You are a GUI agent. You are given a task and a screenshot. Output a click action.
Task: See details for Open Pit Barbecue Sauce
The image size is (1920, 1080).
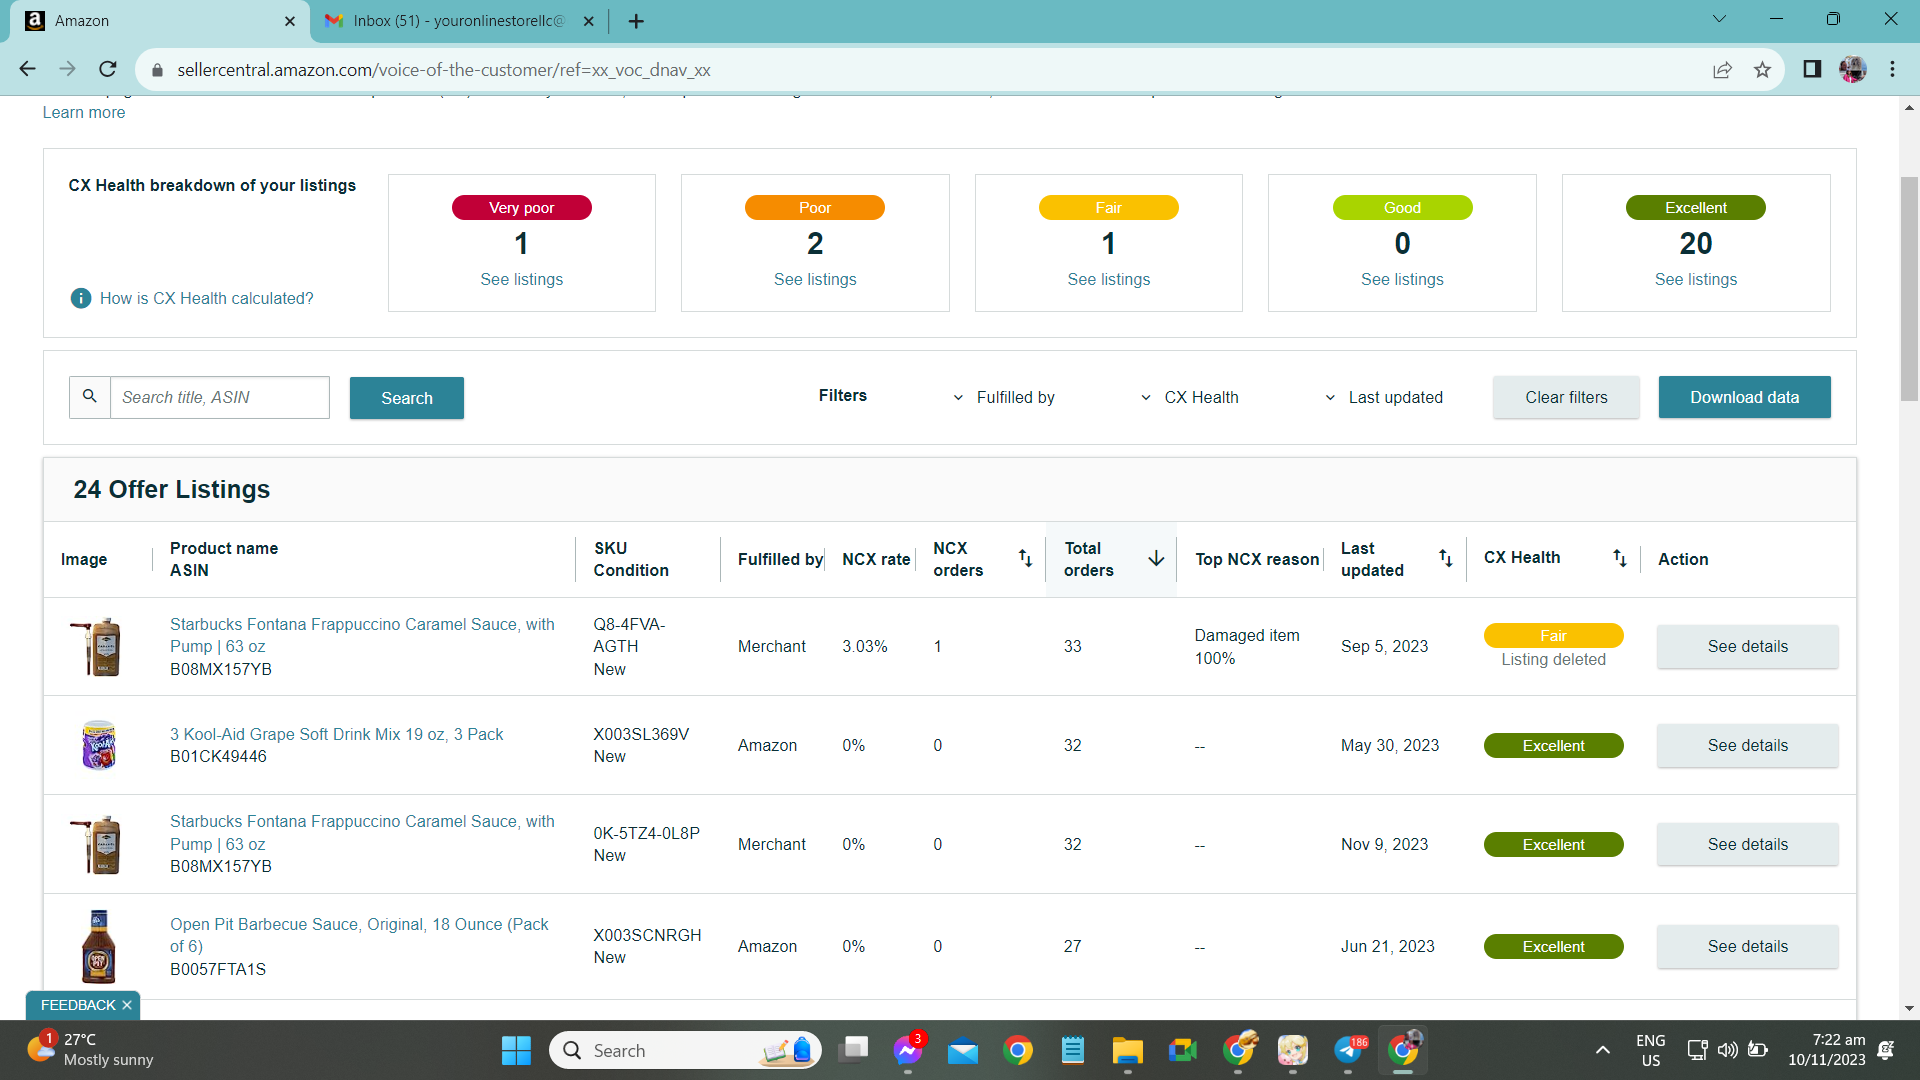tap(1747, 946)
